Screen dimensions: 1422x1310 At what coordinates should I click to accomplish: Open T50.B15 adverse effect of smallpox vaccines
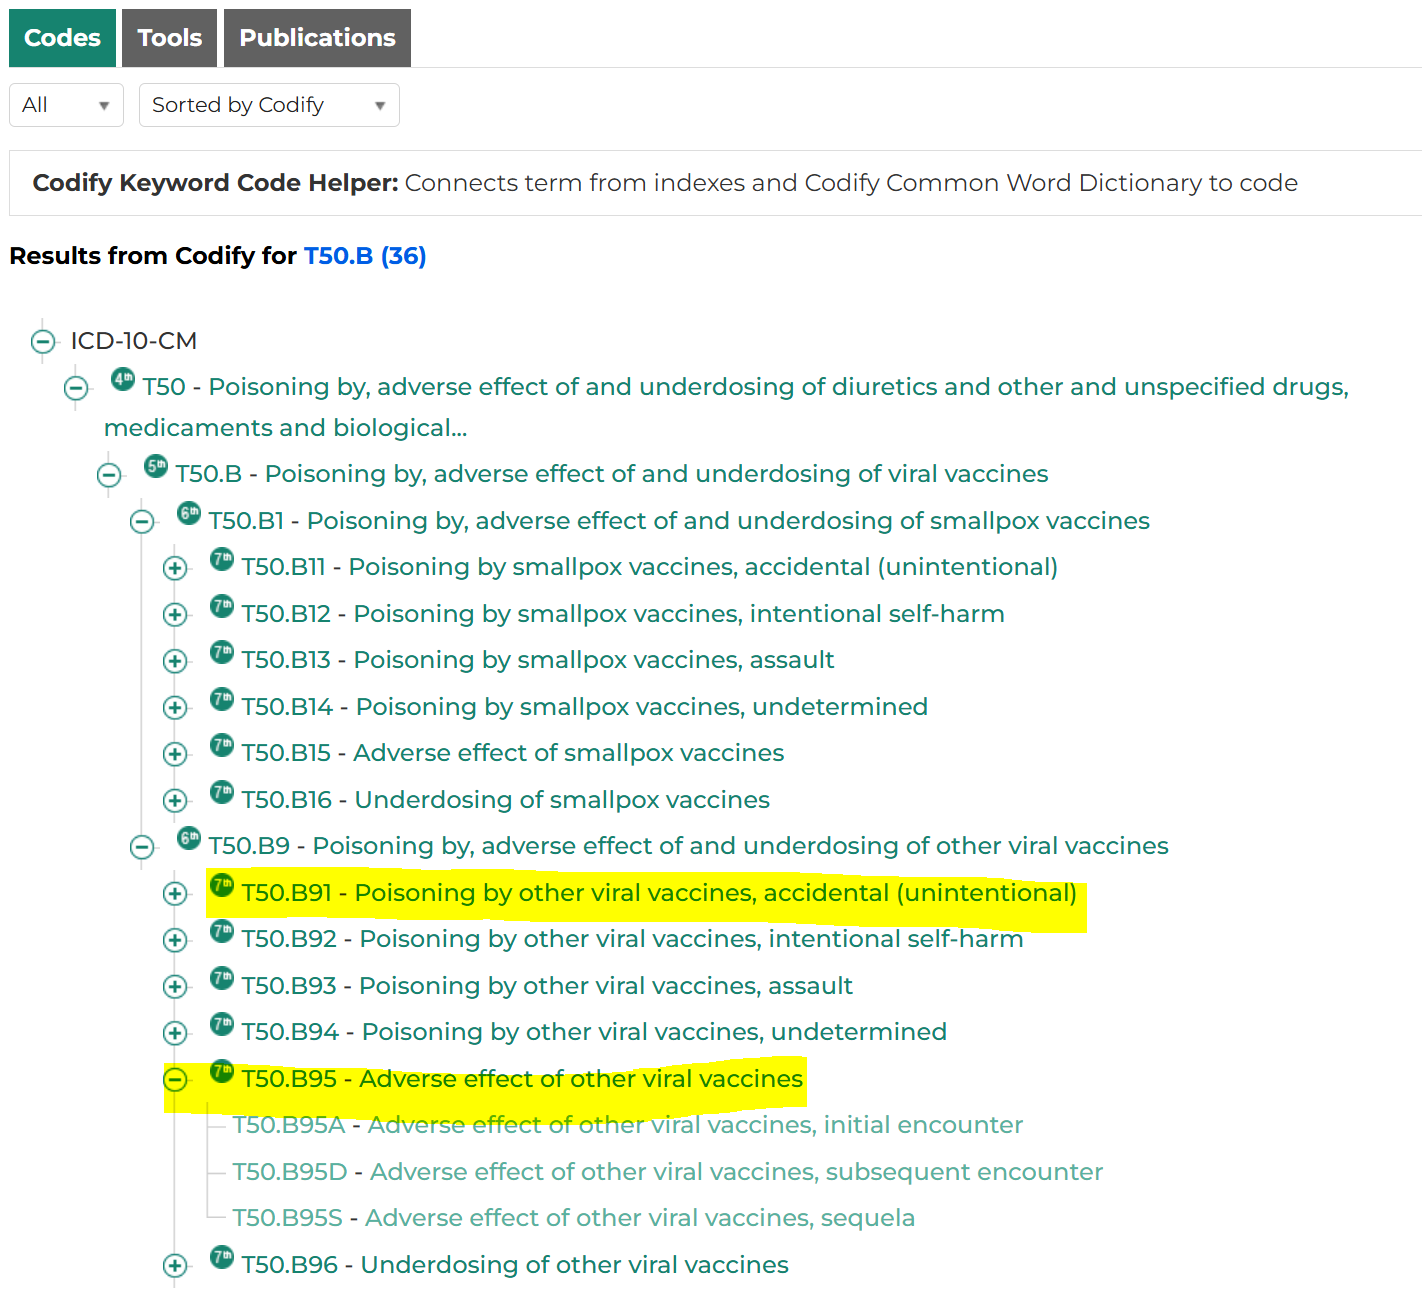tap(513, 753)
